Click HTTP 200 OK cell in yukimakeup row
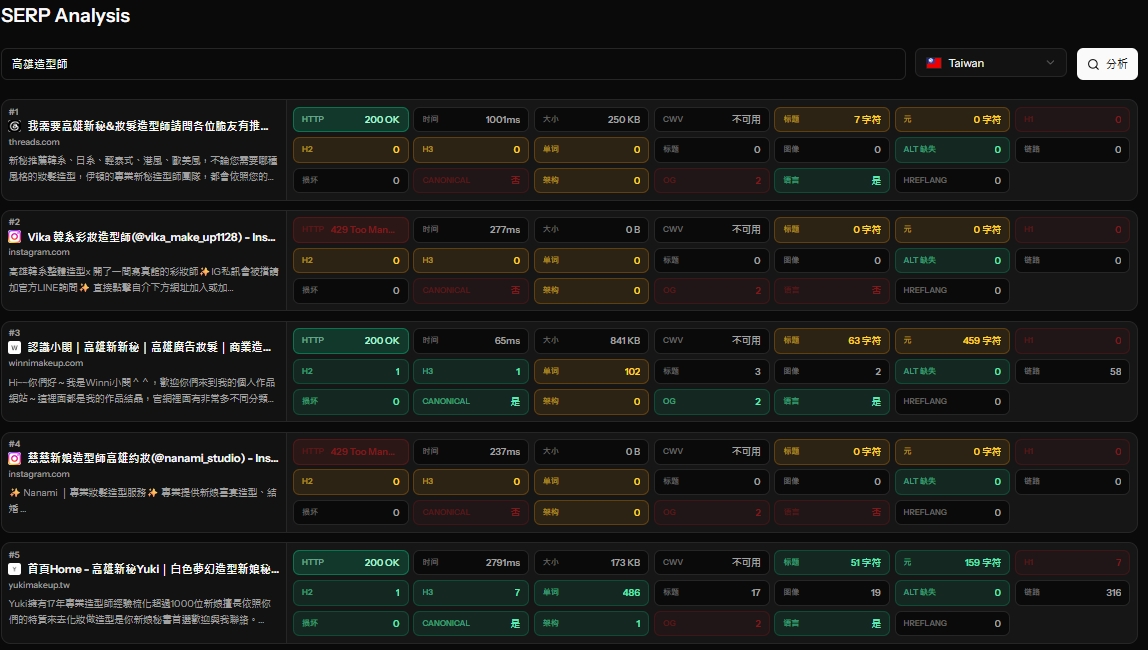 pos(351,562)
